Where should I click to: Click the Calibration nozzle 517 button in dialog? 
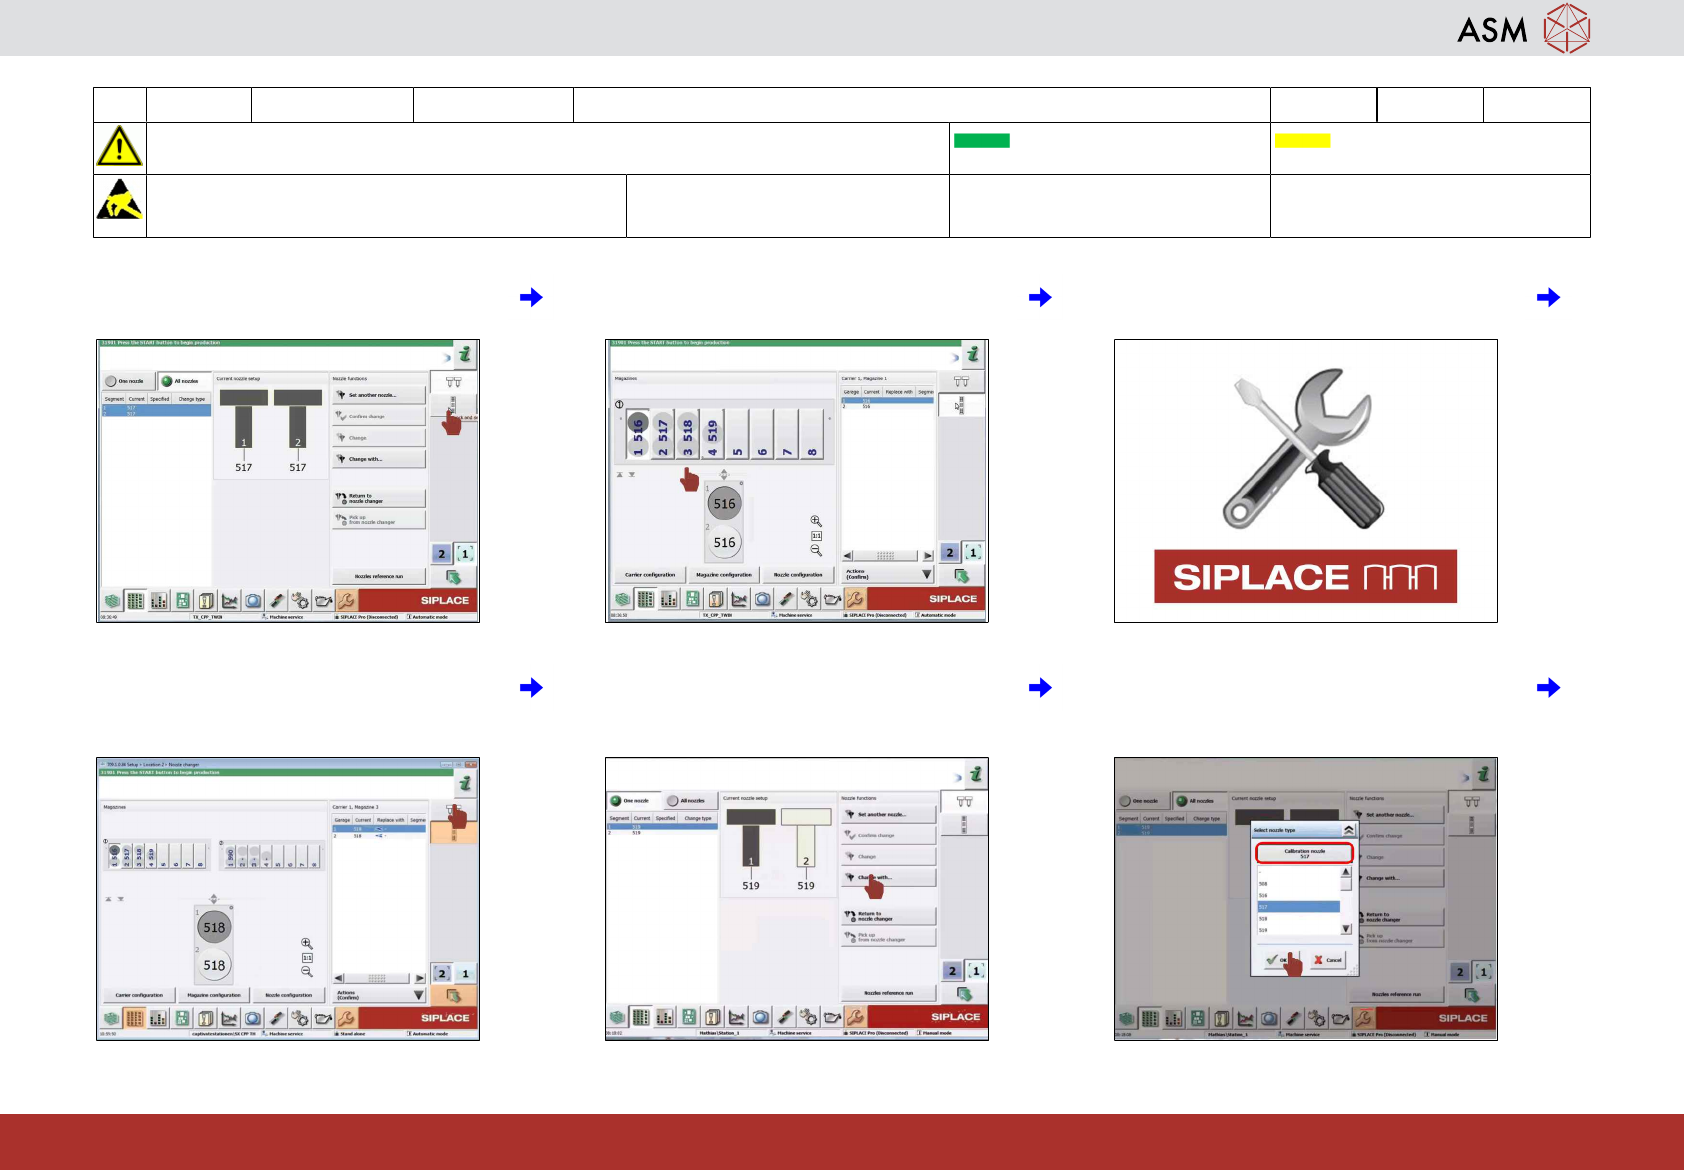pyautogui.click(x=1304, y=853)
